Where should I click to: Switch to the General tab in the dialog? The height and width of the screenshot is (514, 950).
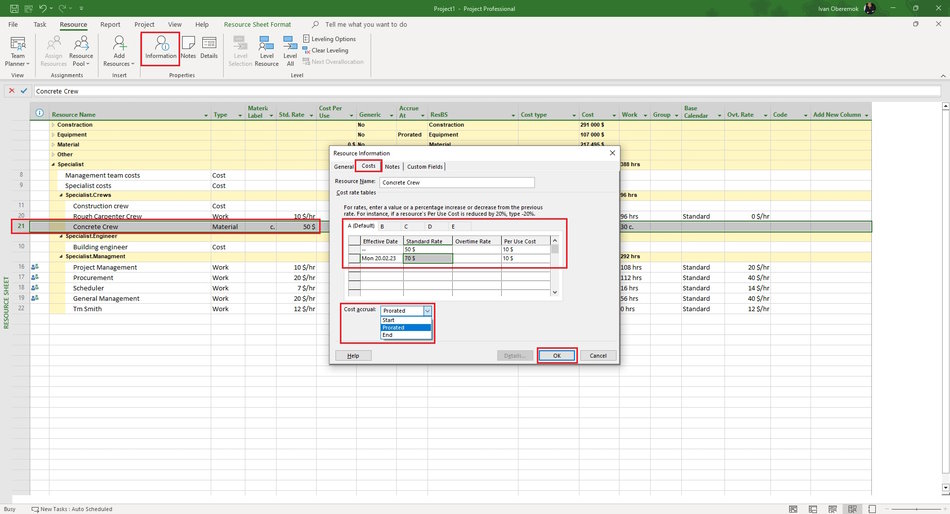[x=344, y=166]
